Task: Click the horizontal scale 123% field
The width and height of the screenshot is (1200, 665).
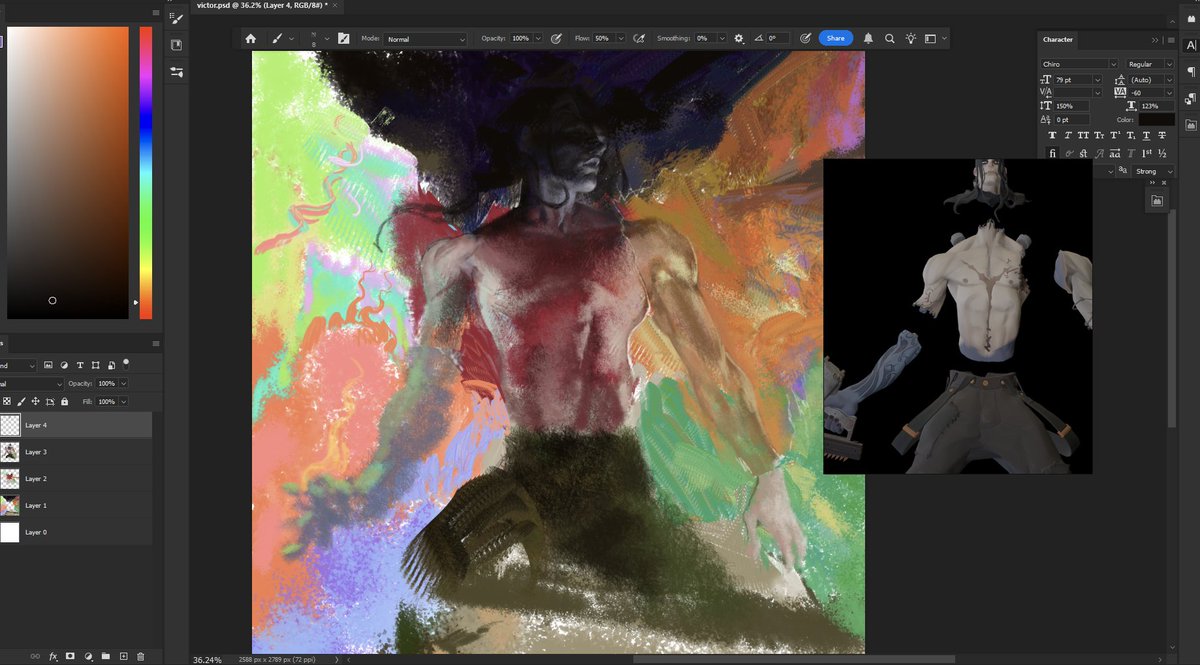Action: coord(1157,106)
